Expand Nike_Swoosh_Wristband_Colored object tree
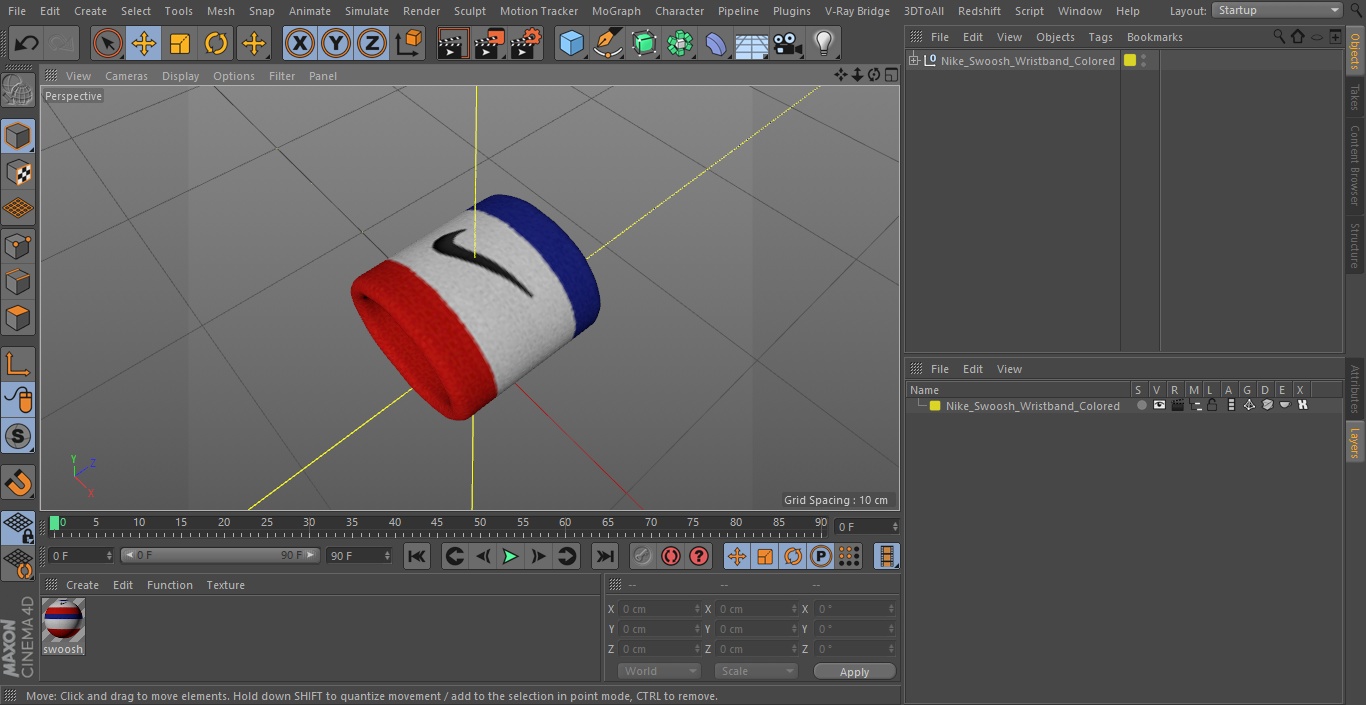 [x=913, y=61]
